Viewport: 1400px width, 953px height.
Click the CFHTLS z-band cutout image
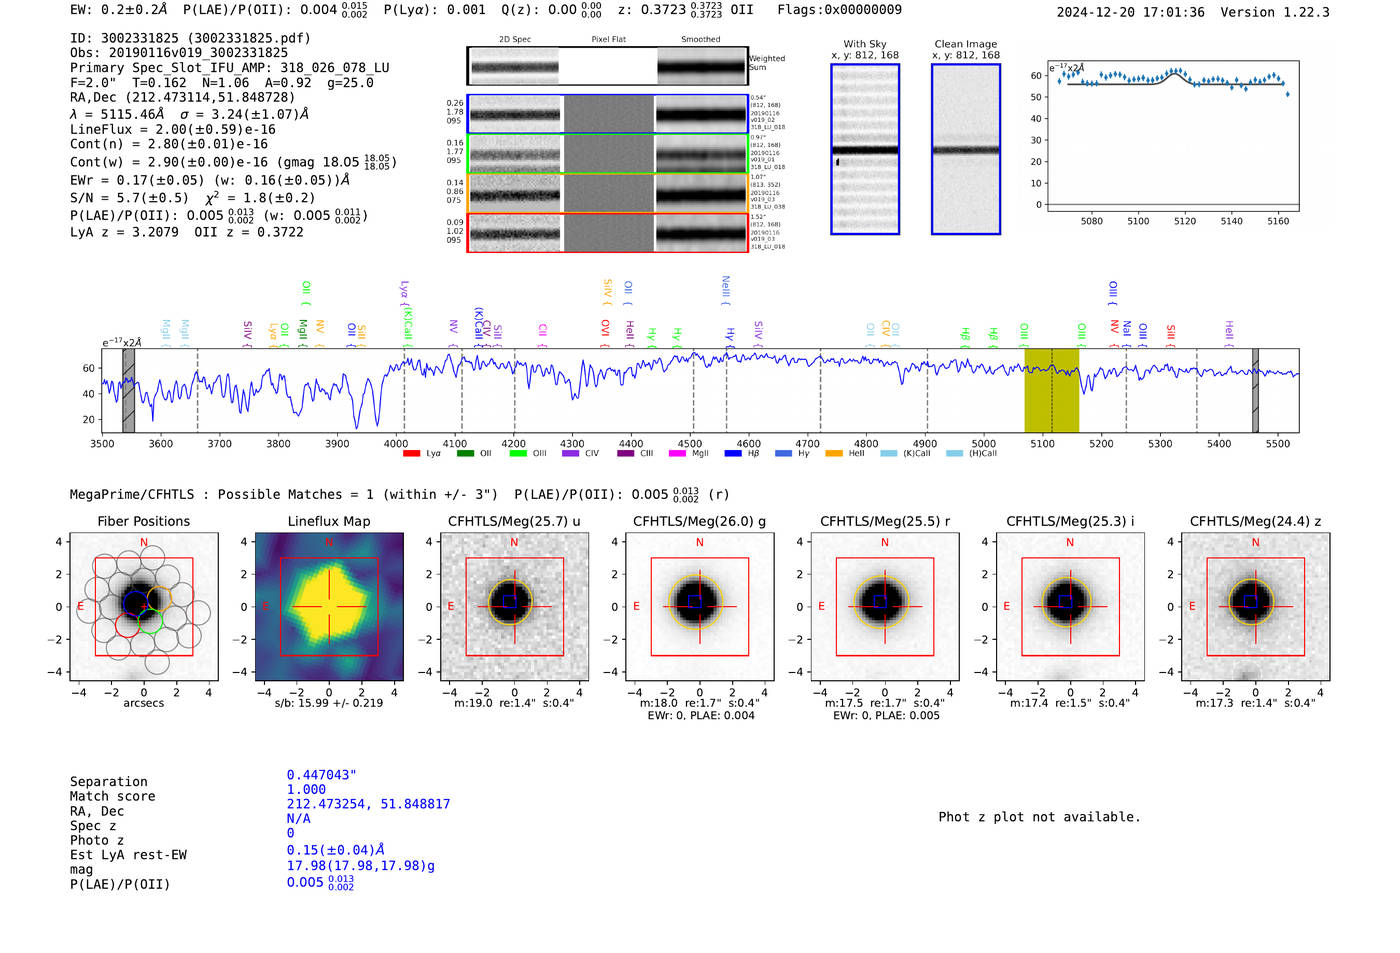click(x=1256, y=606)
